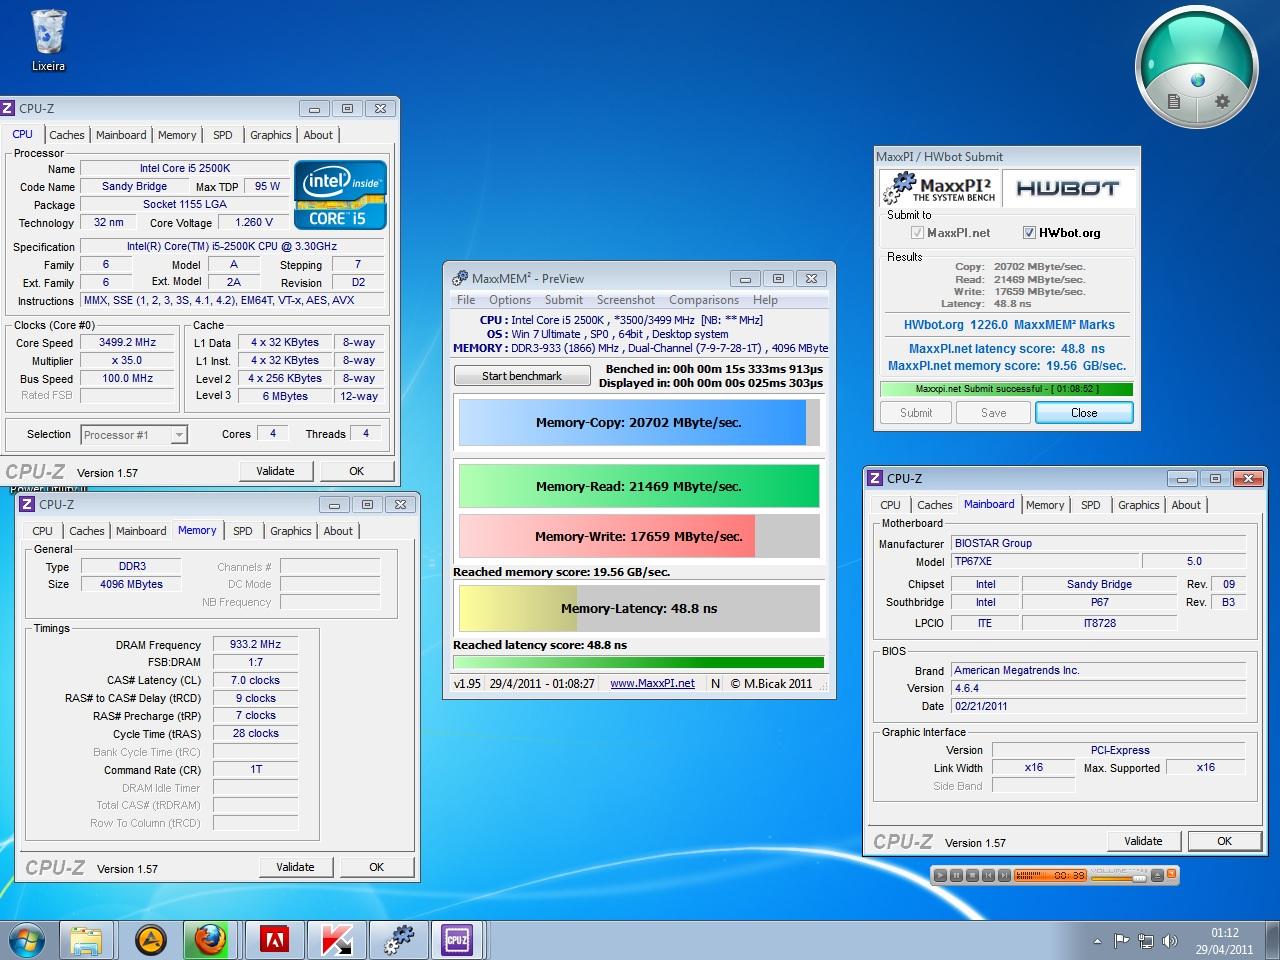Image resolution: width=1280 pixels, height=960 pixels.
Task: Show hidden tray icons arrow
Action: [x=1097, y=941]
